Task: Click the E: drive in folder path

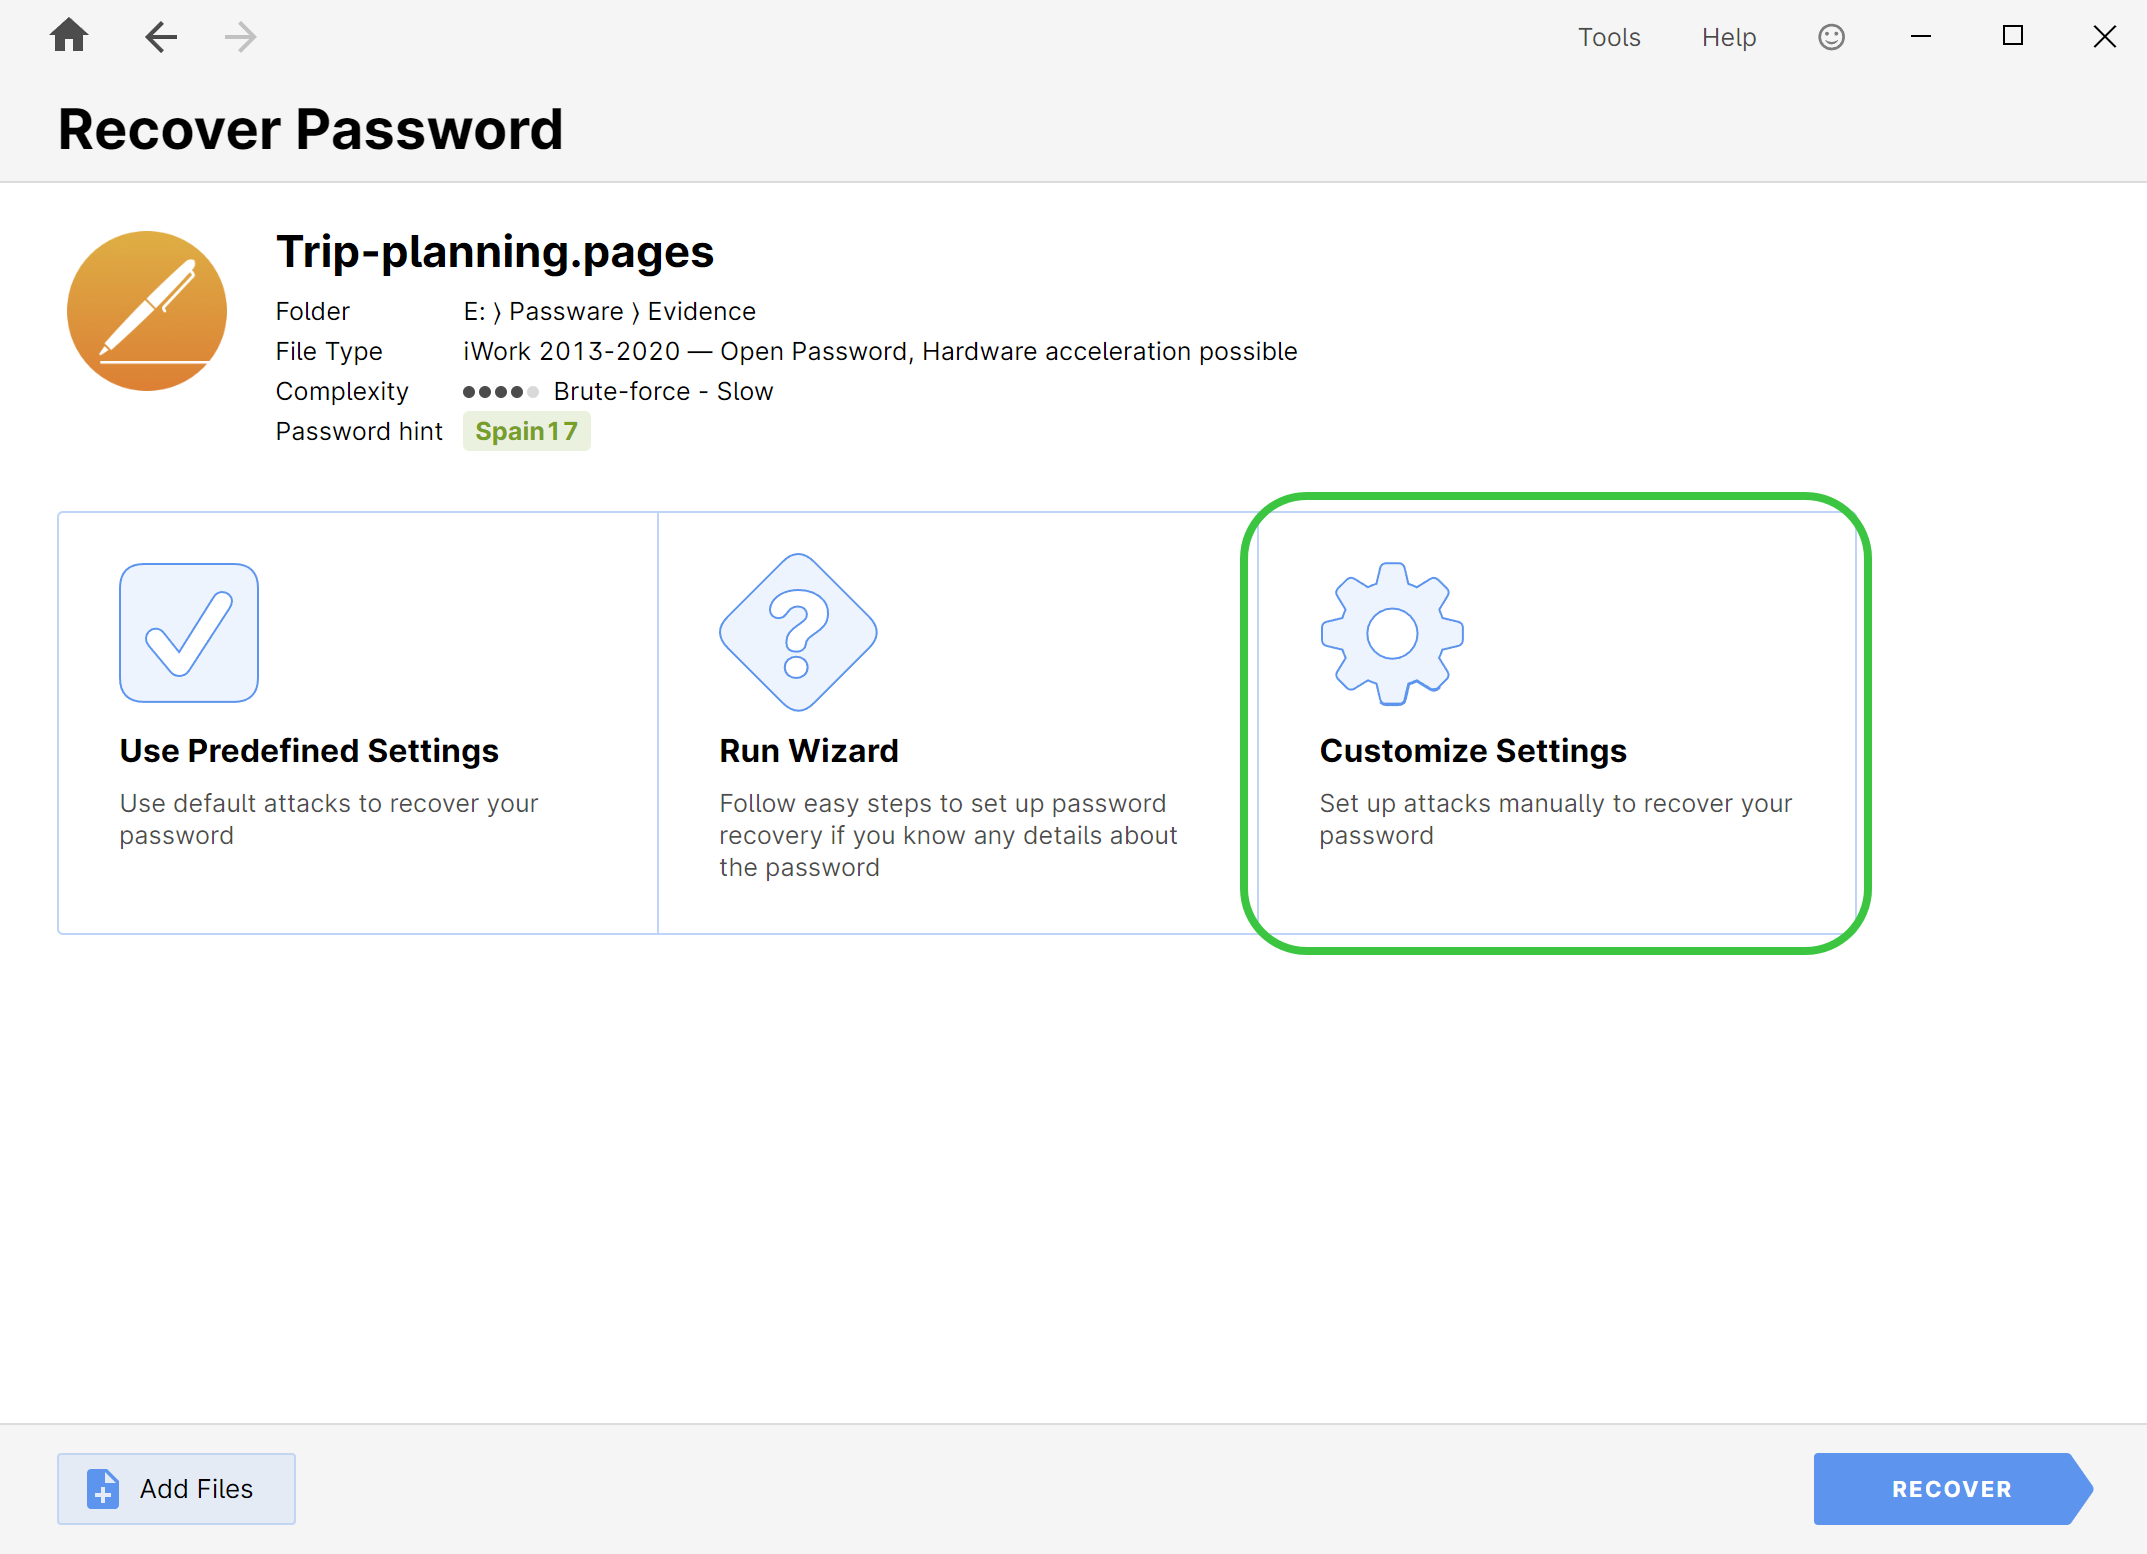Action: point(474,311)
